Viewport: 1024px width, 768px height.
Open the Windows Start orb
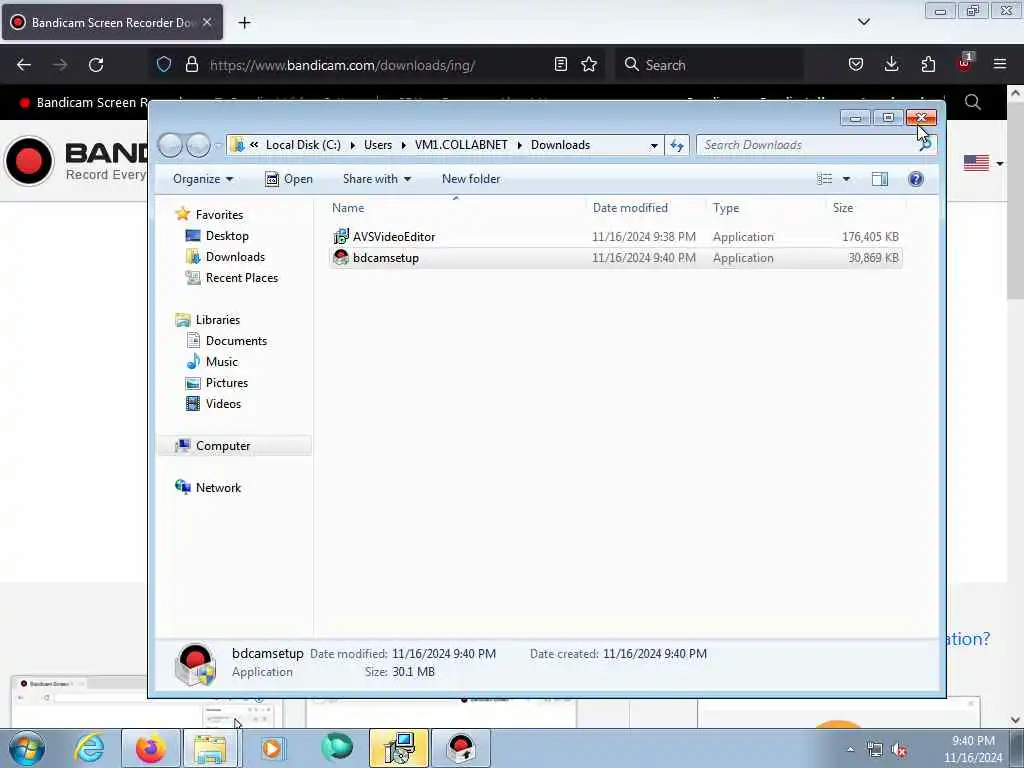[27, 748]
